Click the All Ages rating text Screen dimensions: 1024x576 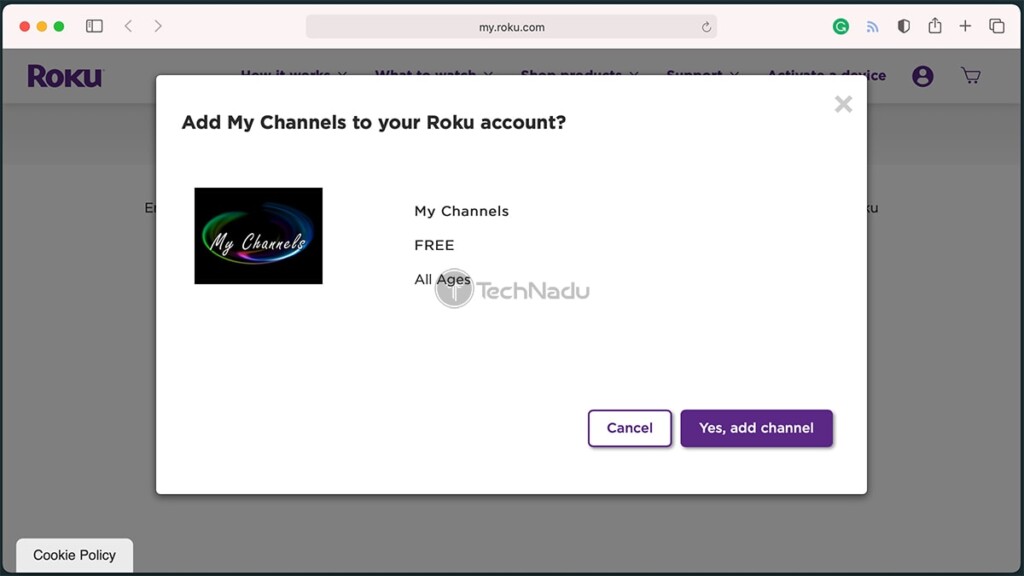pos(442,280)
